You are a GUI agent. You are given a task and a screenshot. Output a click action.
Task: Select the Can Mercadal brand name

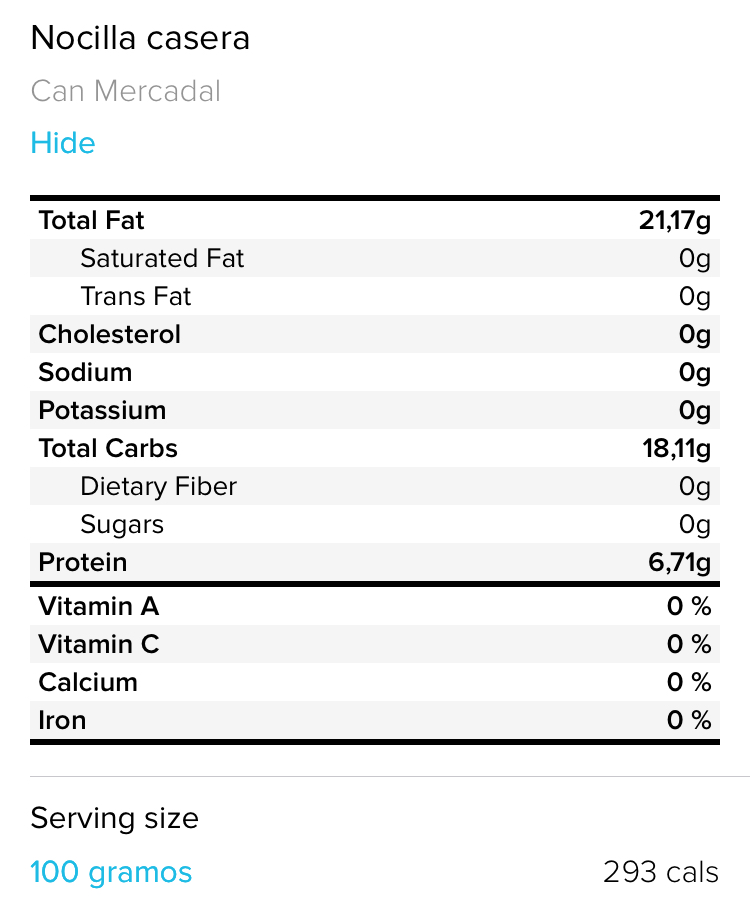pyautogui.click(x=125, y=91)
